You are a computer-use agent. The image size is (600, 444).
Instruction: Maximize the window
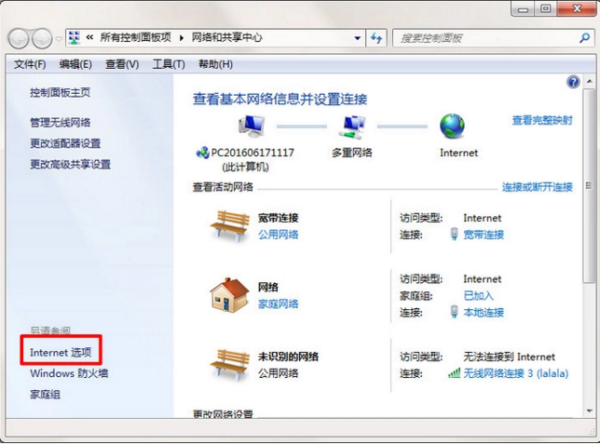[x=546, y=8]
